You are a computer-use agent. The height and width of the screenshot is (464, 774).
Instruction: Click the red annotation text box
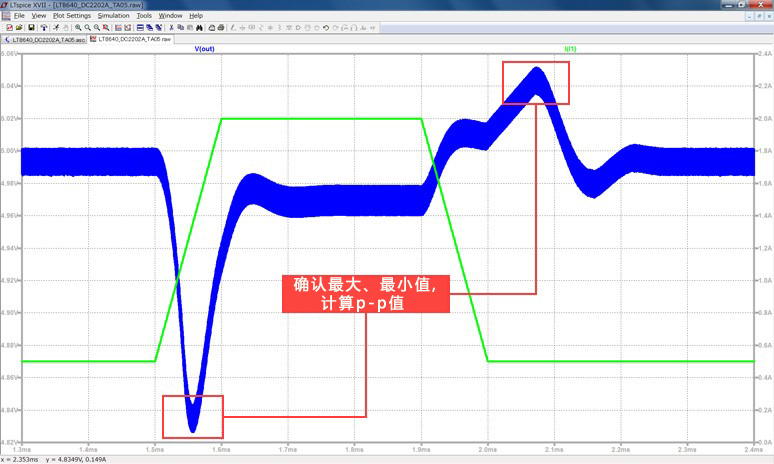[x=368, y=294]
